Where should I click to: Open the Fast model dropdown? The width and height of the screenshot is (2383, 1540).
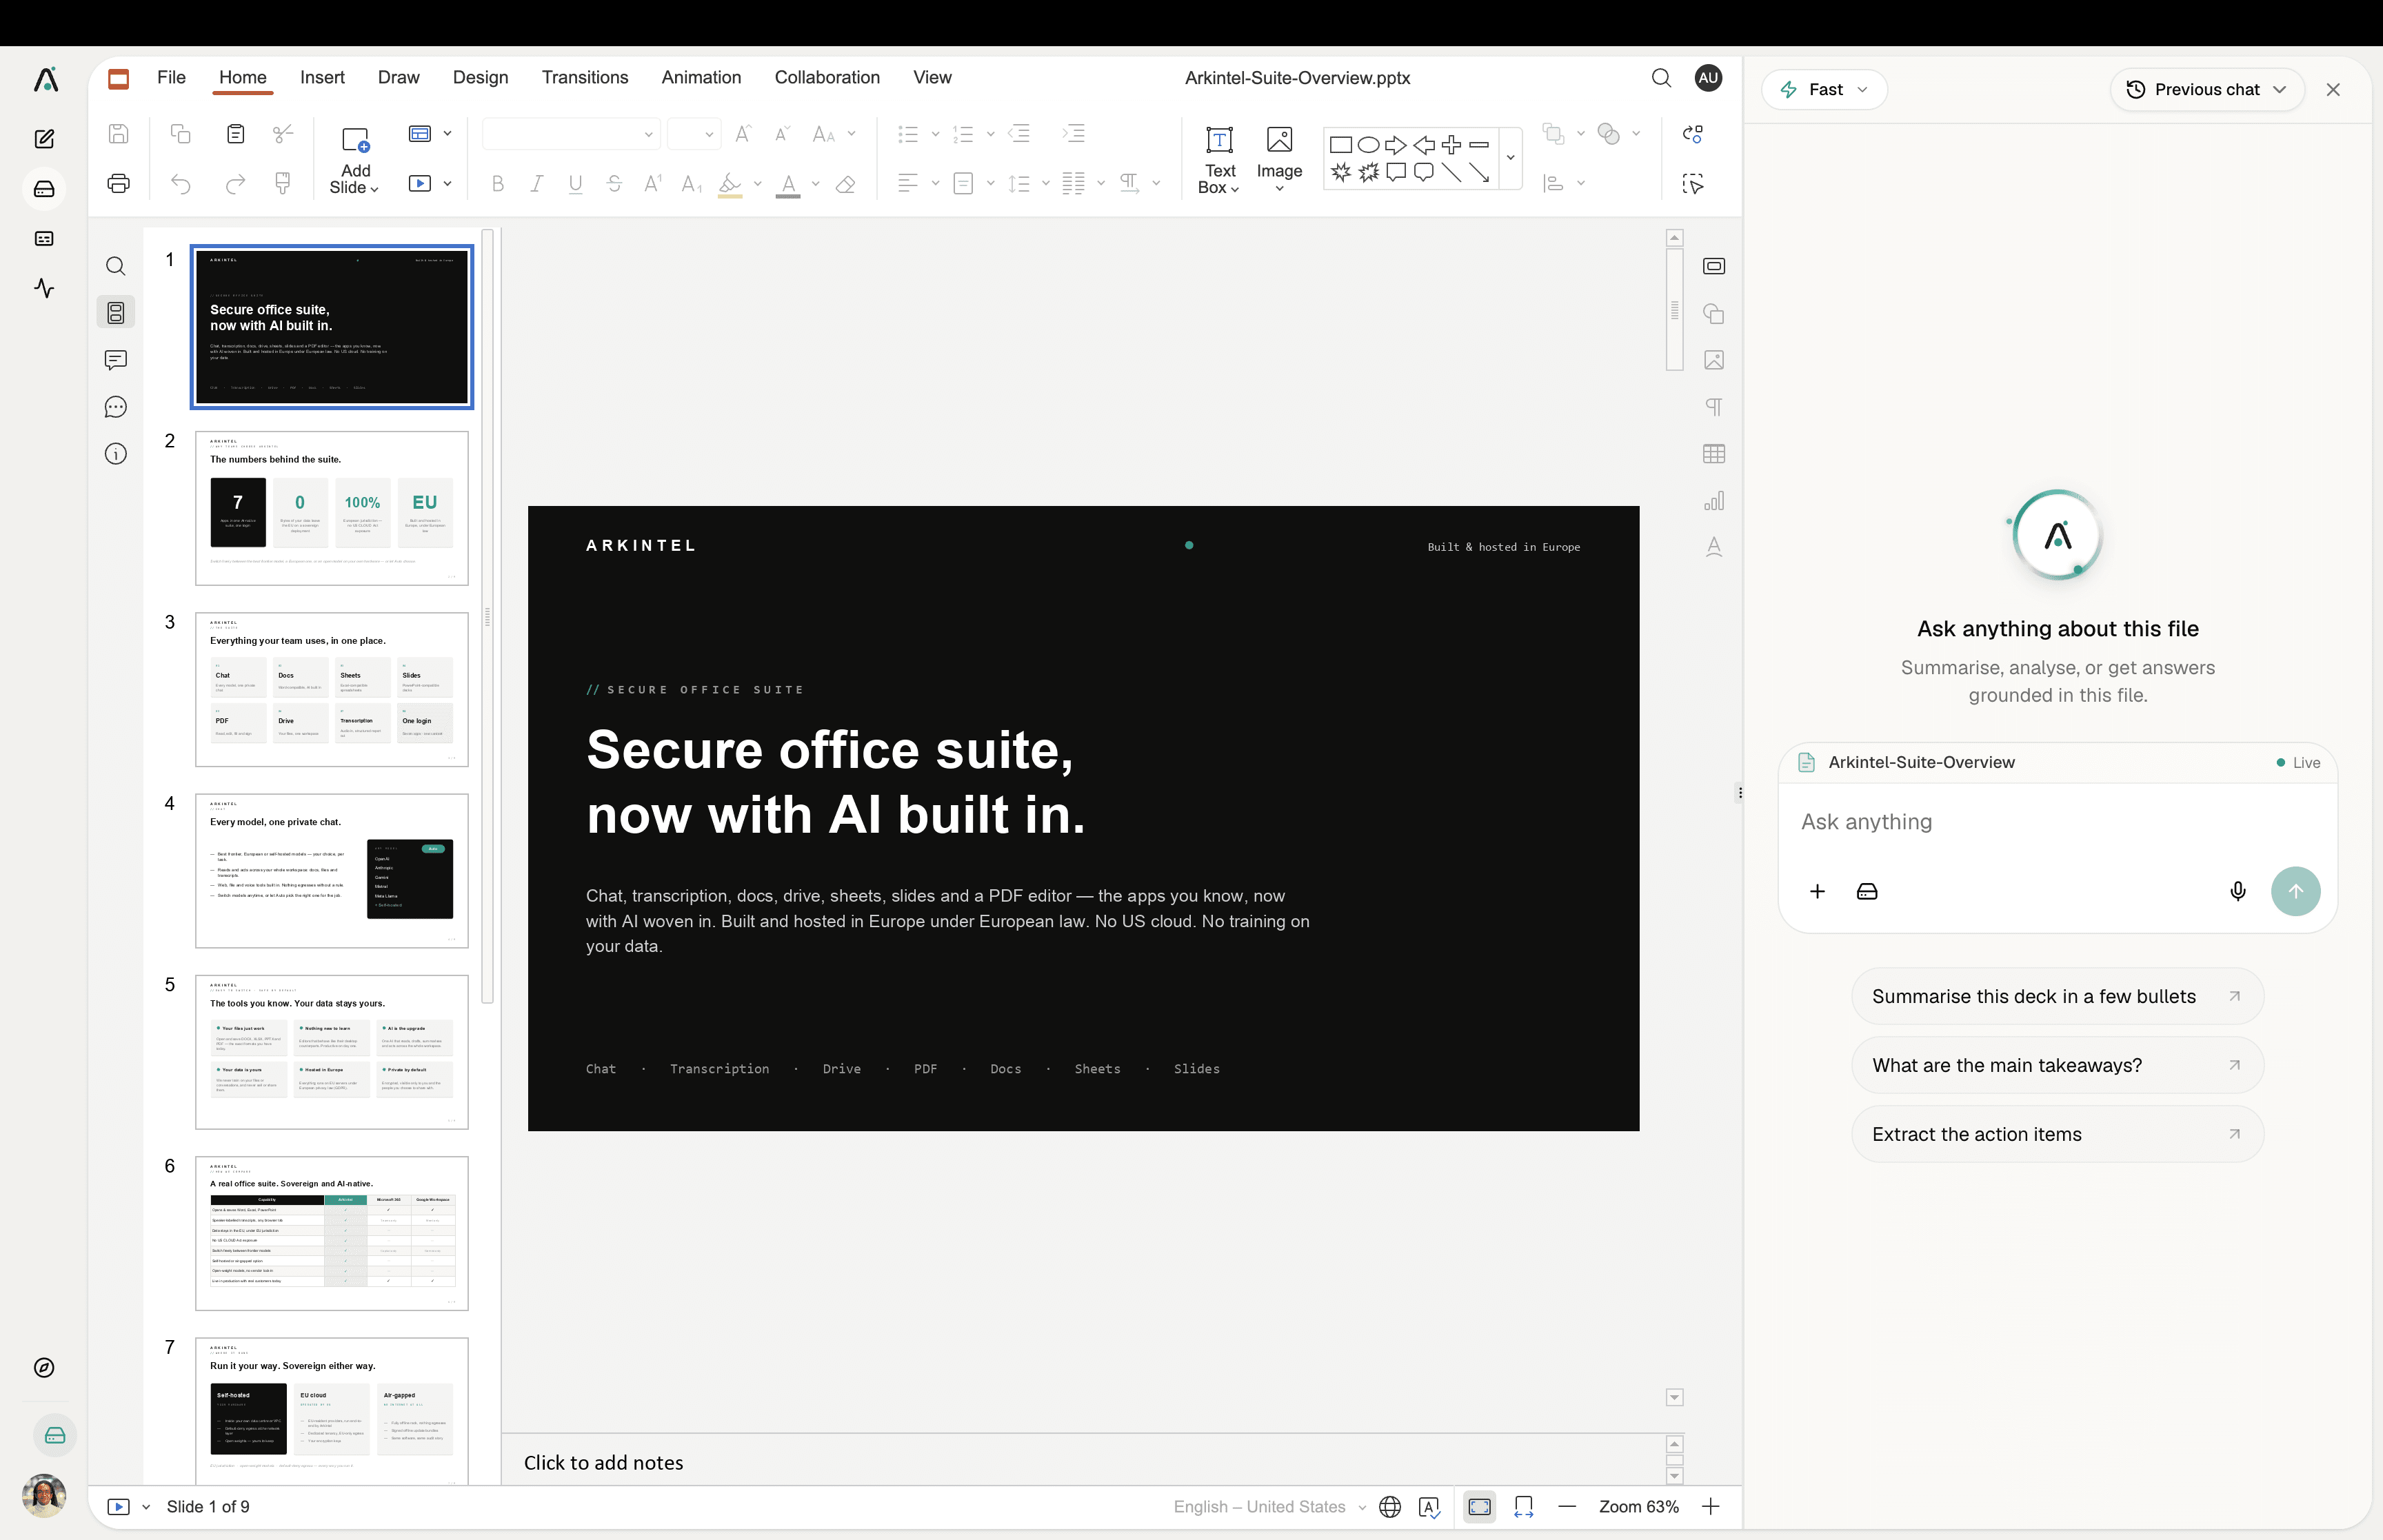pyautogui.click(x=1824, y=90)
